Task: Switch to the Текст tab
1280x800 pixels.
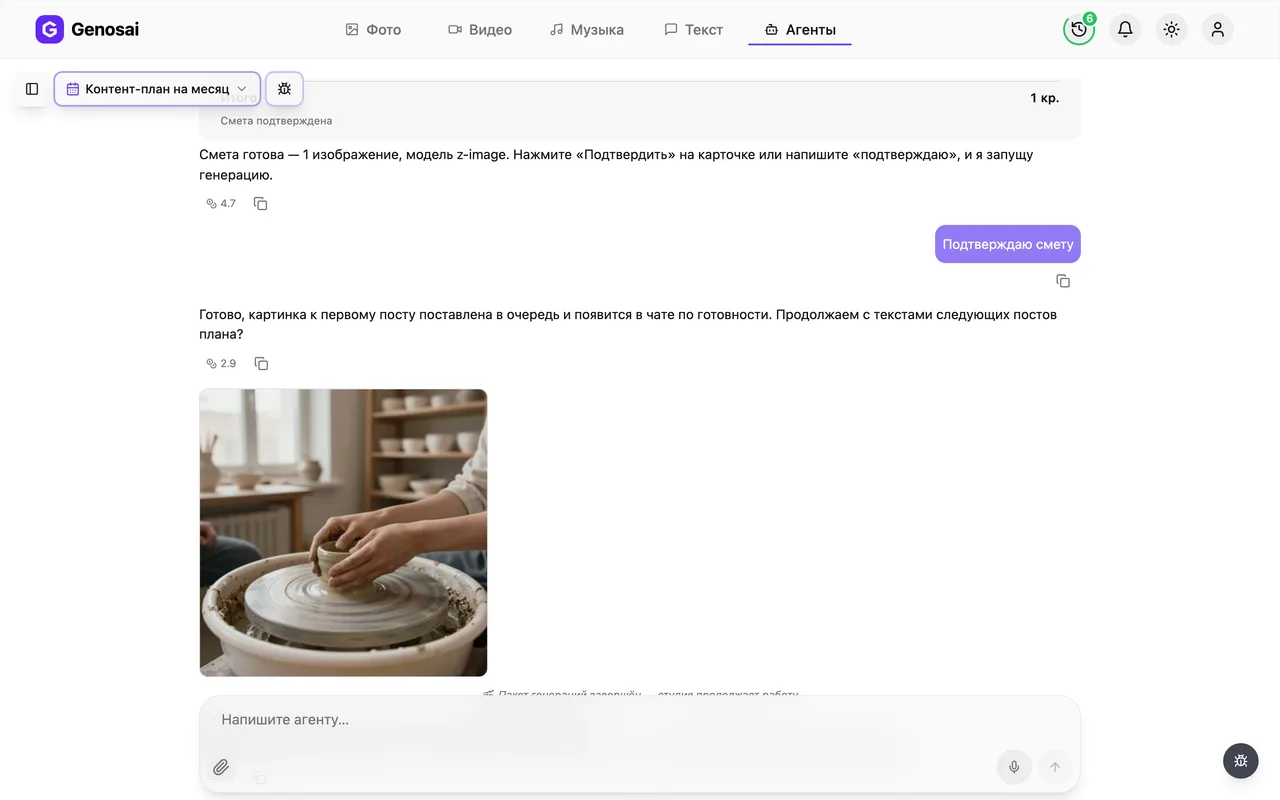Action: 694,30
